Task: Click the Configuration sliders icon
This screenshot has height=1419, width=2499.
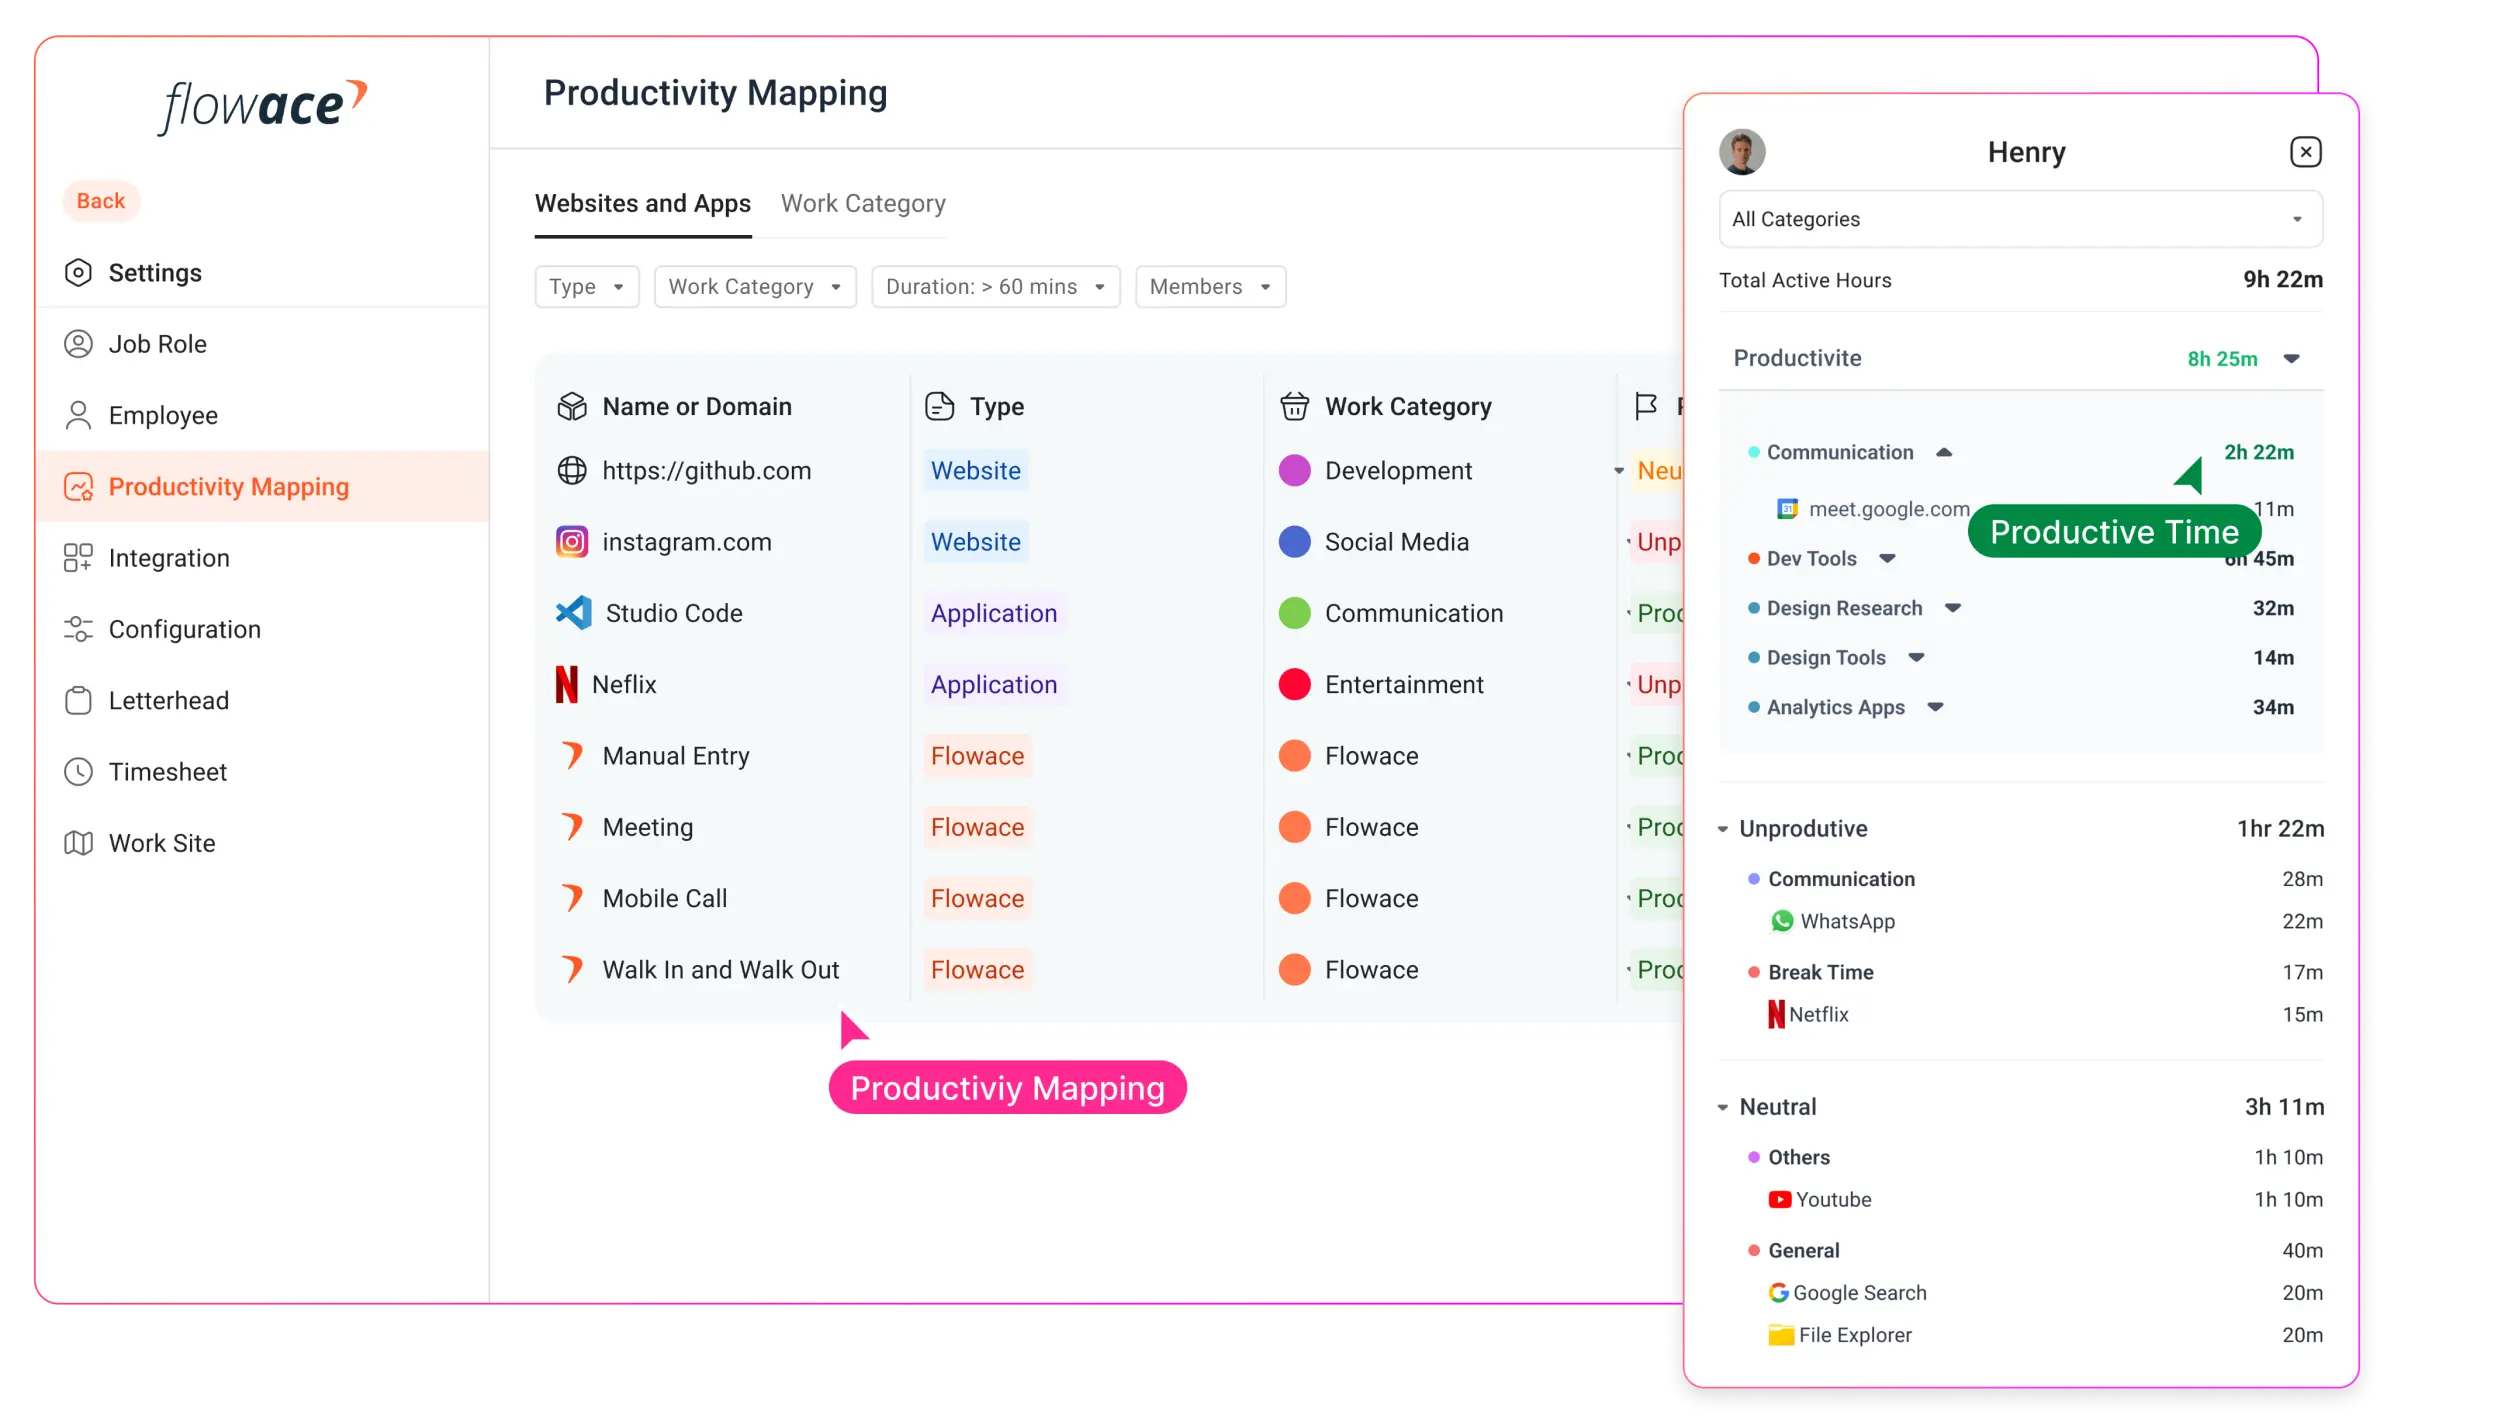Action: (x=78, y=629)
